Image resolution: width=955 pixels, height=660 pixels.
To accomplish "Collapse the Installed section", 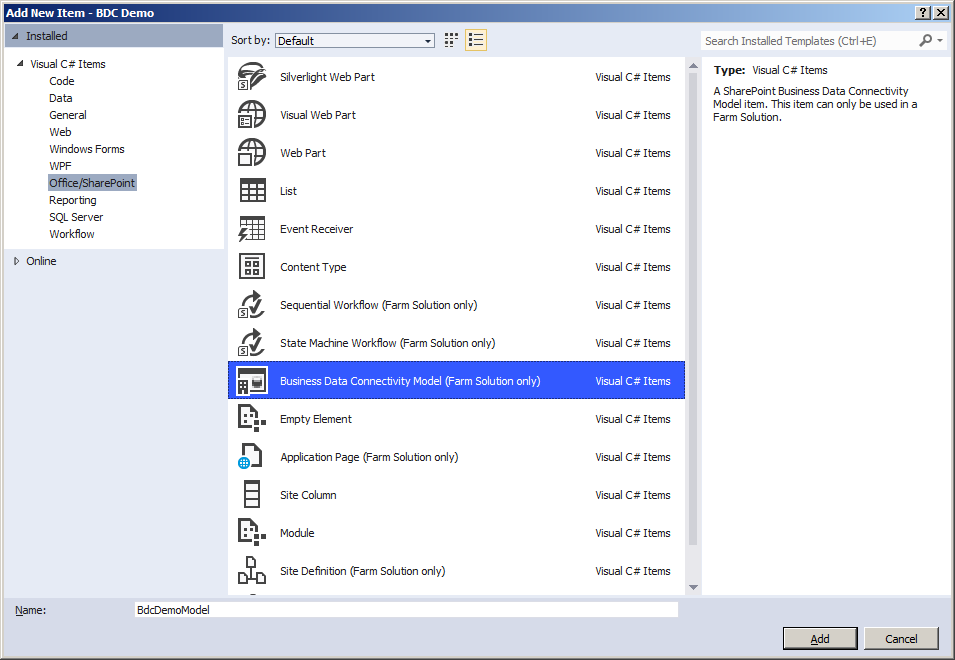I will pos(15,36).
